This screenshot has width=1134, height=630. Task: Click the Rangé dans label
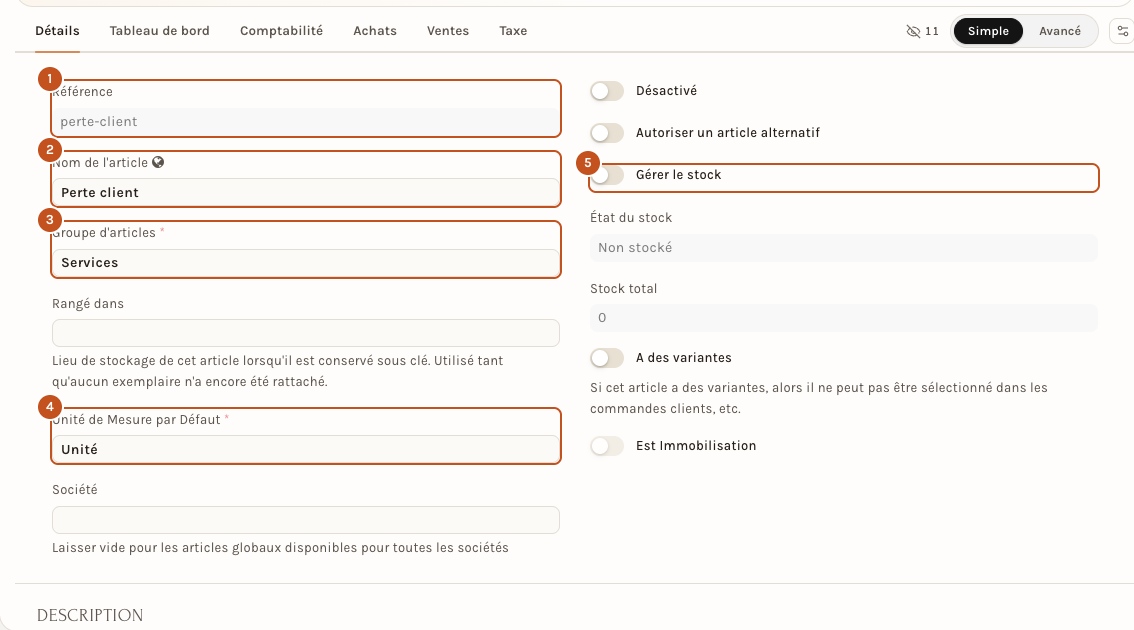coord(88,304)
